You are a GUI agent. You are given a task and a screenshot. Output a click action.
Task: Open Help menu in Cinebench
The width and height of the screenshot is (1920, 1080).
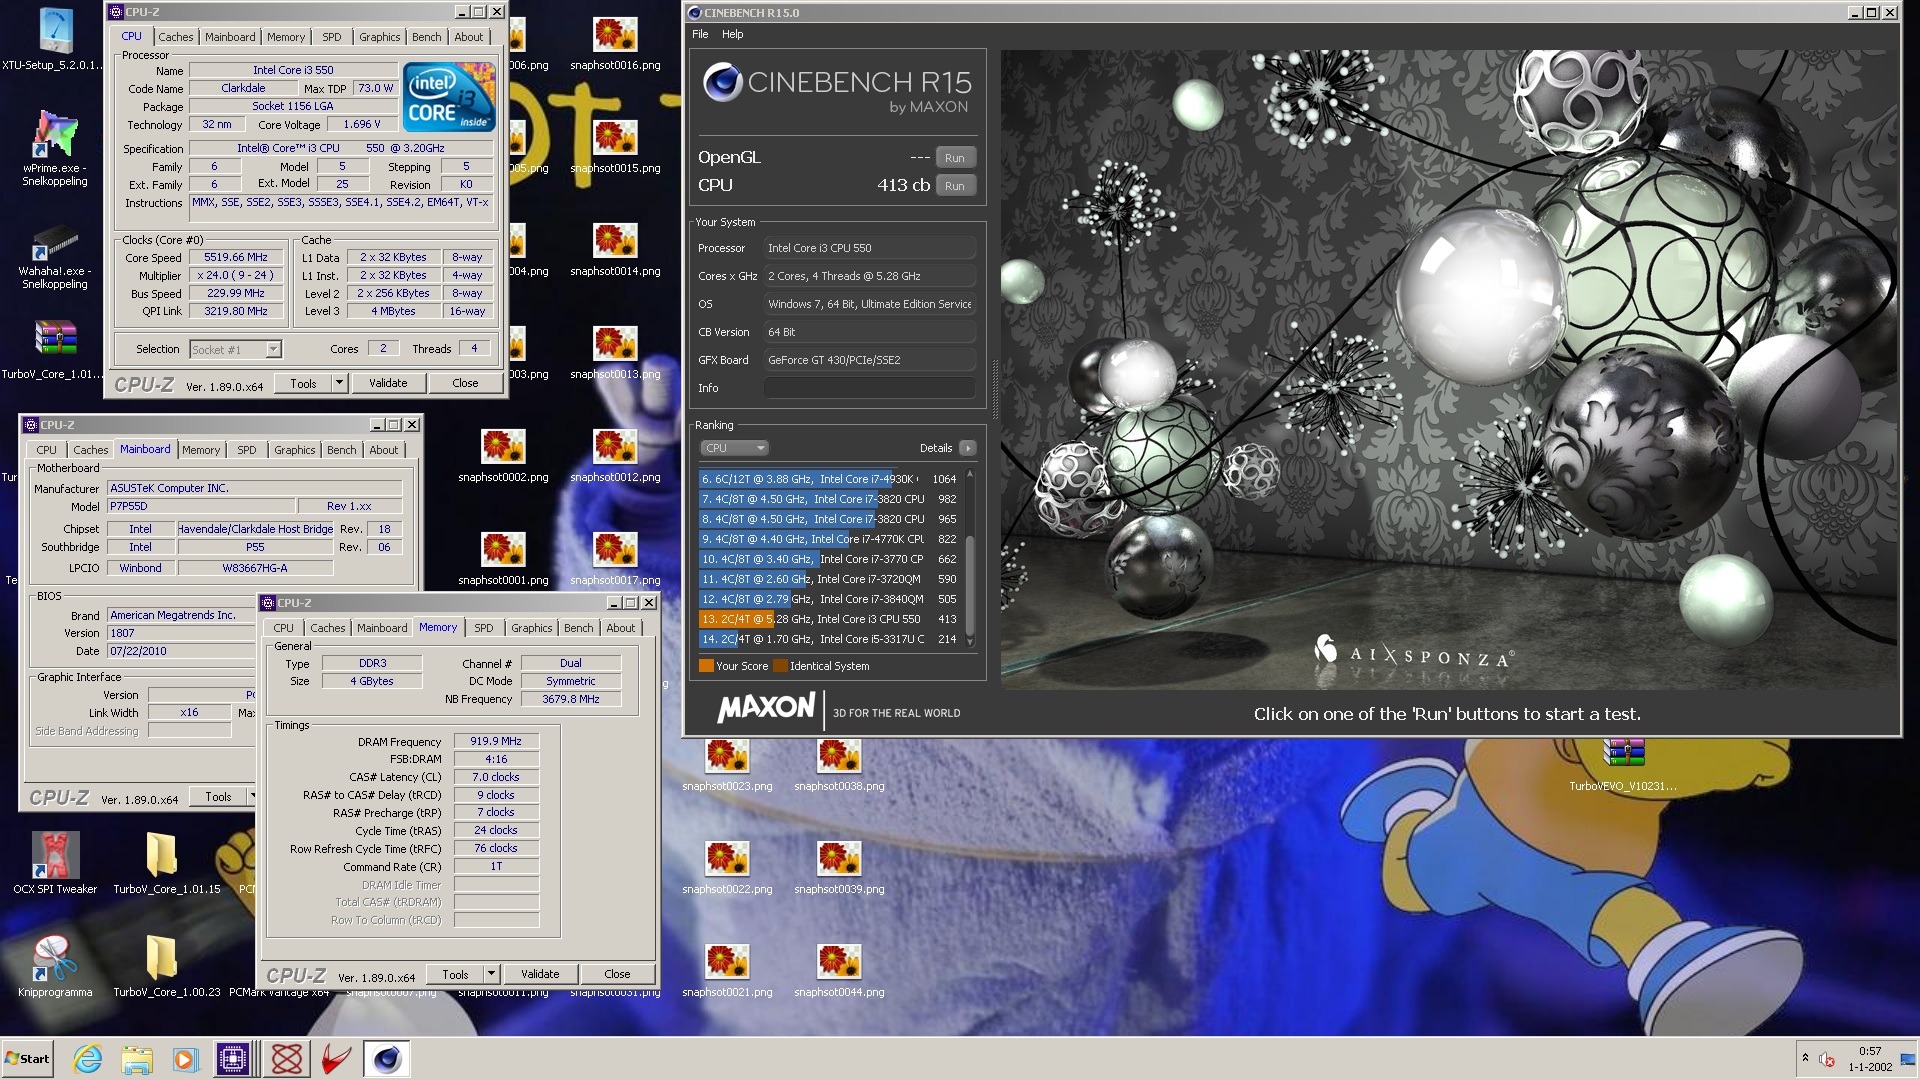click(x=733, y=34)
